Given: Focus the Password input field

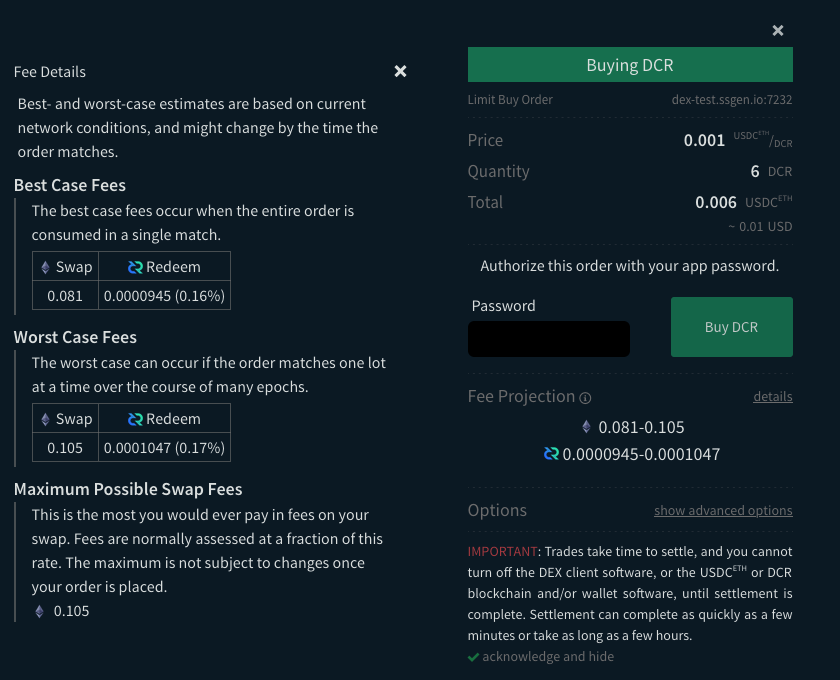Looking at the screenshot, I should click(549, 339).
